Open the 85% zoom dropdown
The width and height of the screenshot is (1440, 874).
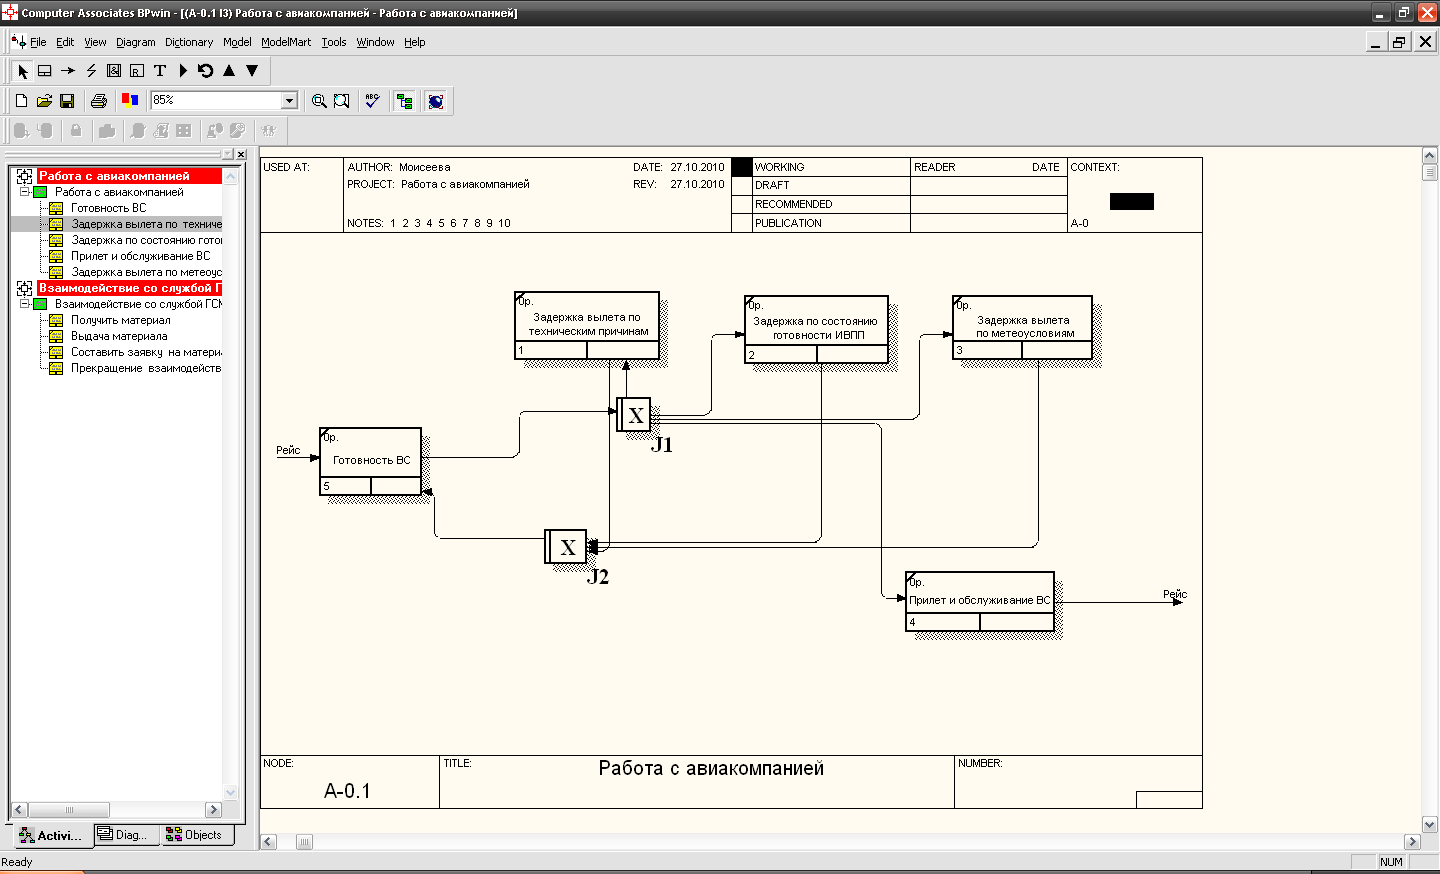pos(289,100)
